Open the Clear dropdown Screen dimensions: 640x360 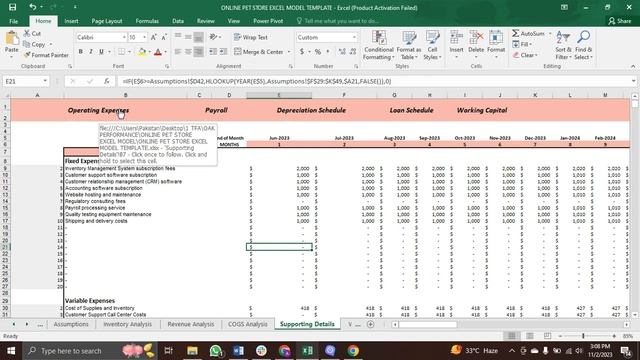[x=525, y=55]
